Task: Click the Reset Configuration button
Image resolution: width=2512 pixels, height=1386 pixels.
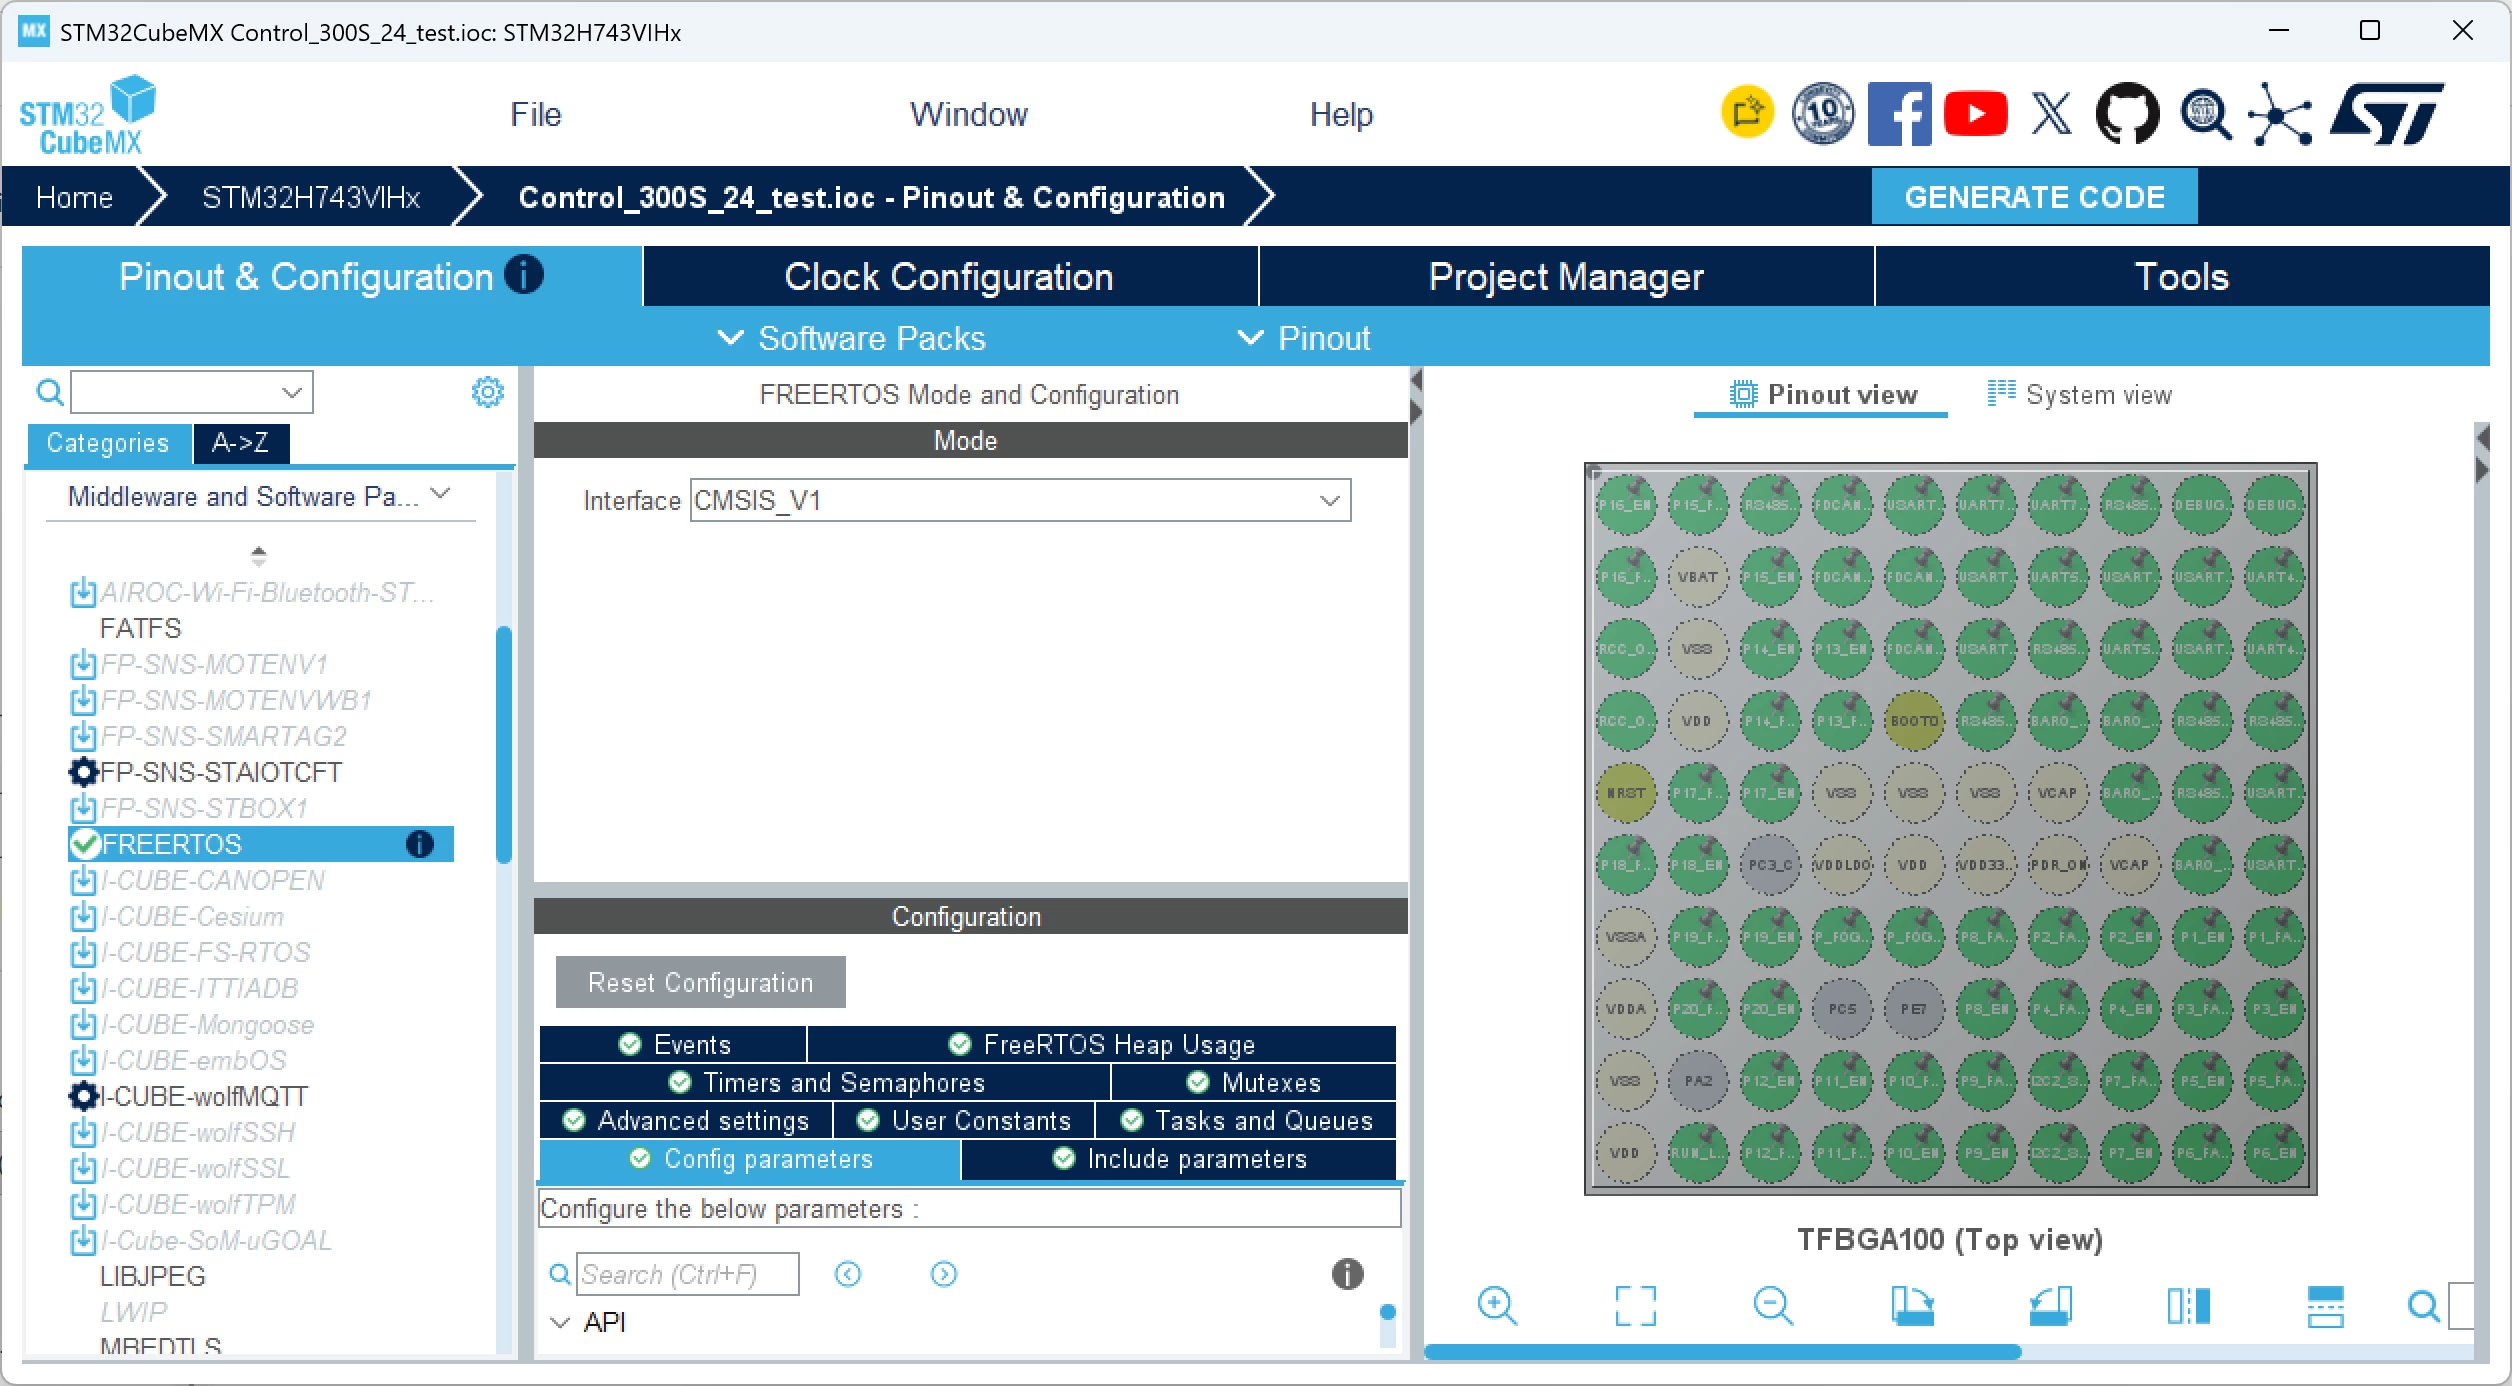Action: [x=700, y=982]
